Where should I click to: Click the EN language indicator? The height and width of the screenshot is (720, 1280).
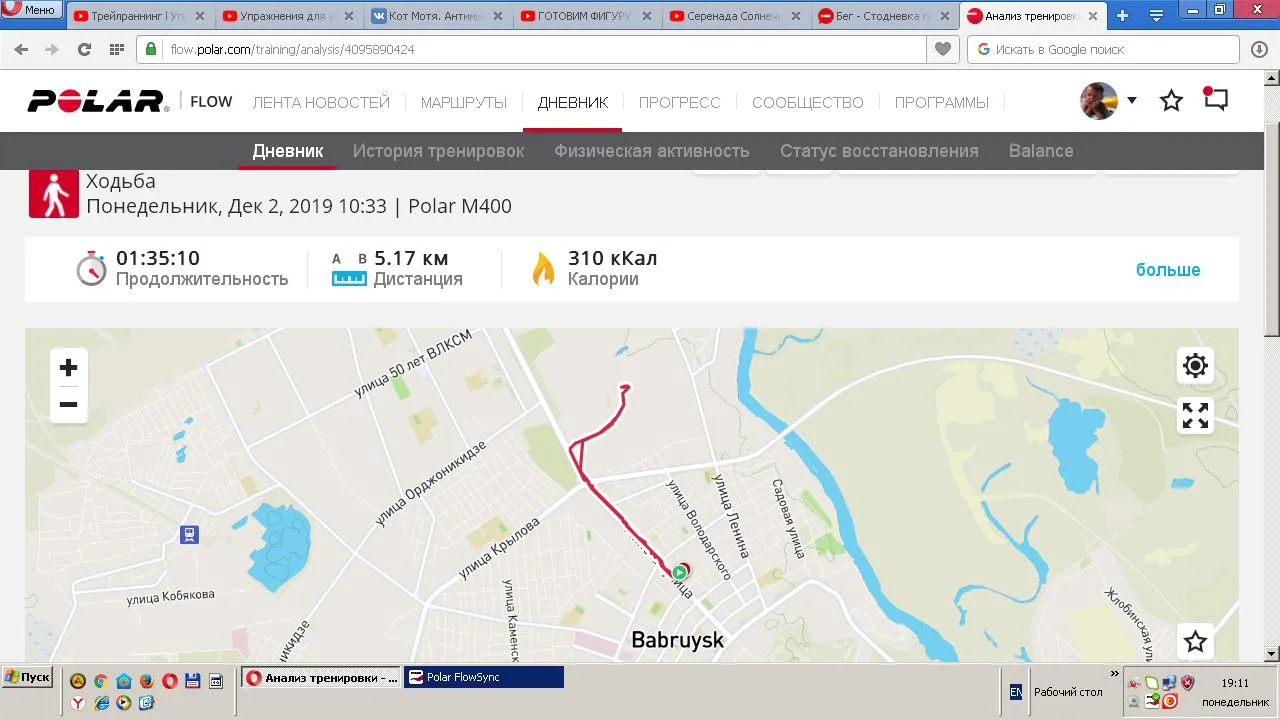[x=1016, y=692]
